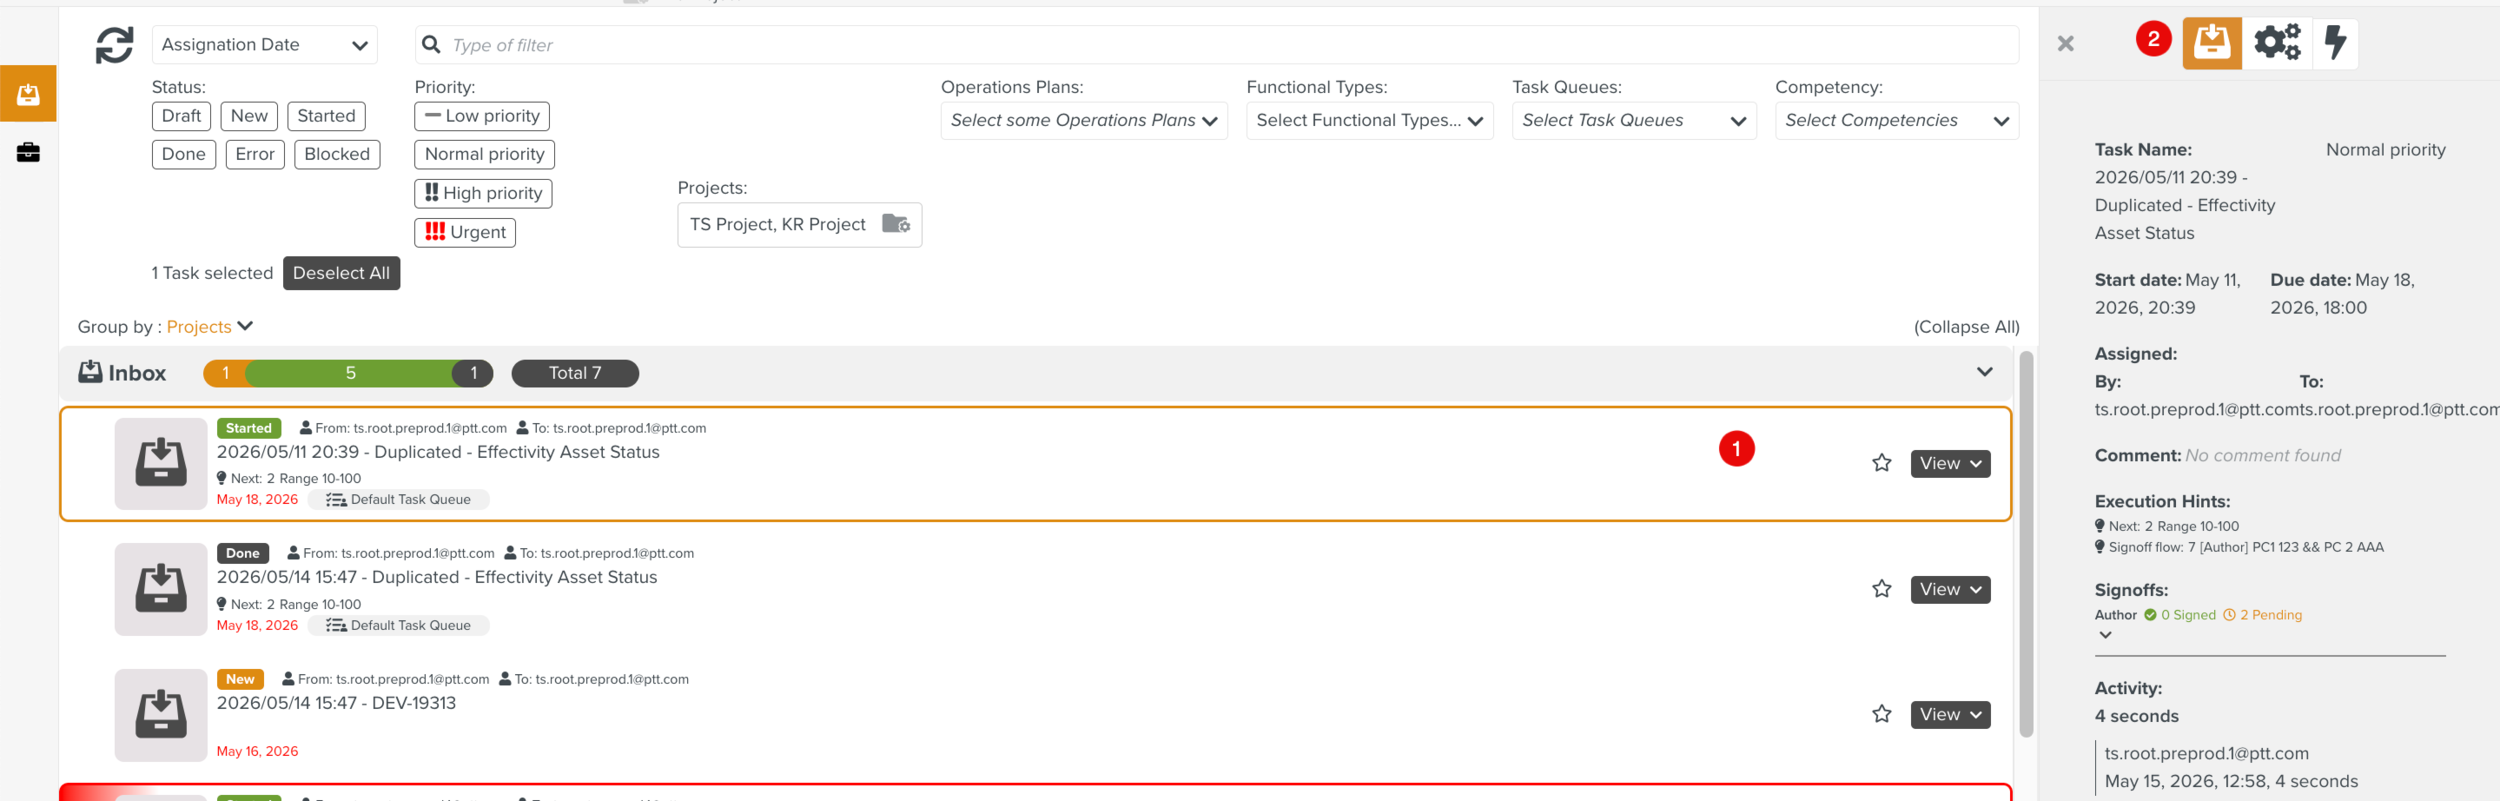Open the Competency dropdown
The height and width of the screenshot is (801, 2500).
1897,121
